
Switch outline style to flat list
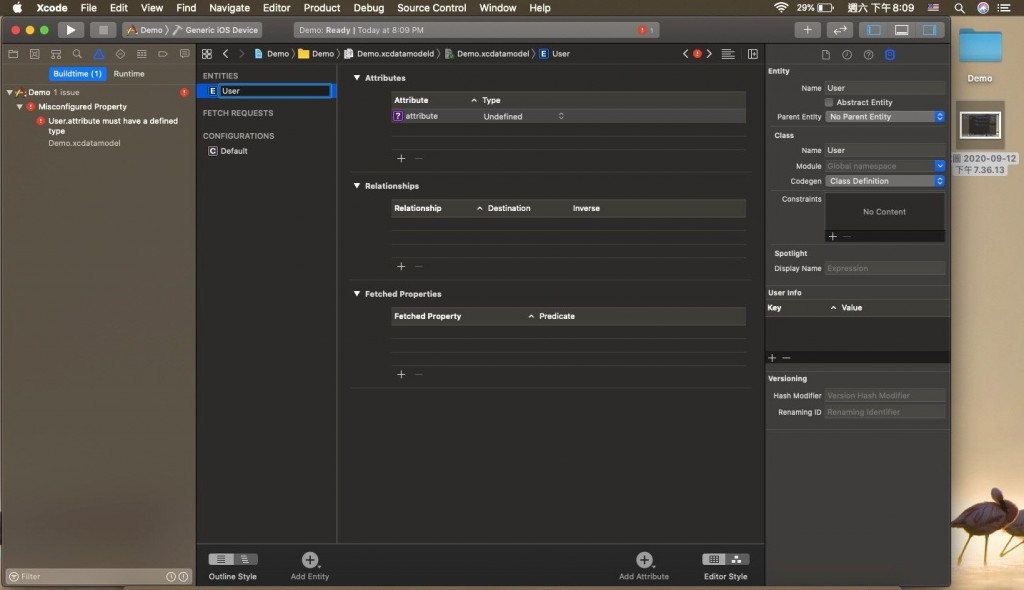click(221, 559)
